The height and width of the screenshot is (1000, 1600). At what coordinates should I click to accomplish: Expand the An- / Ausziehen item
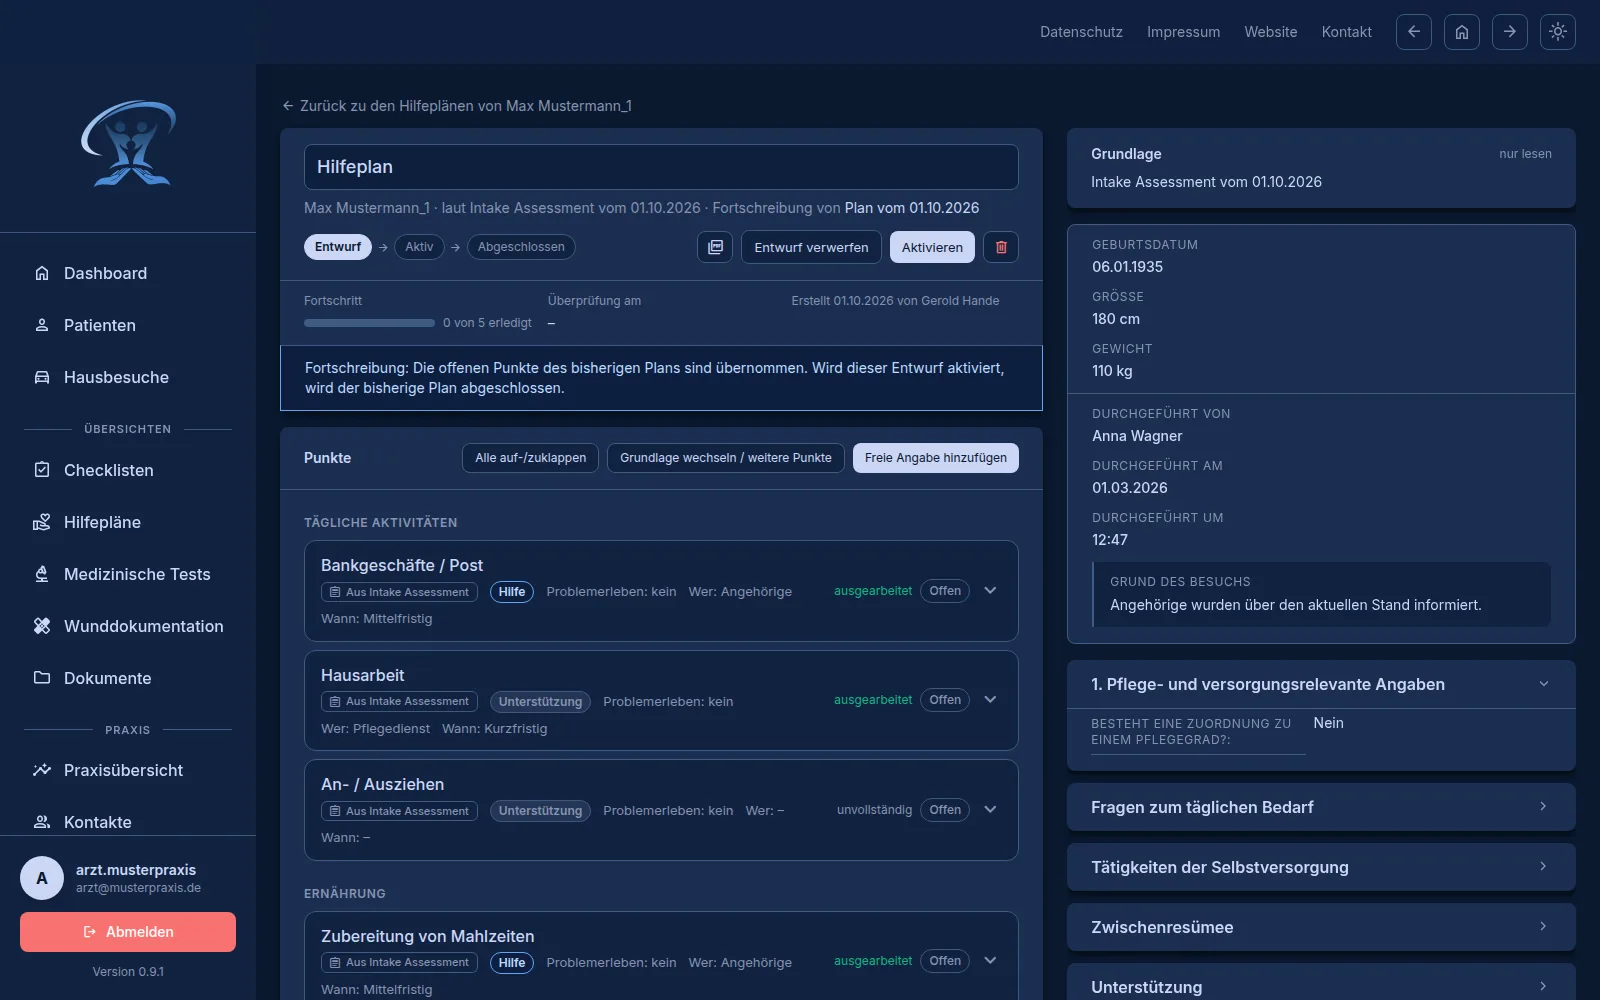[990, 810]
